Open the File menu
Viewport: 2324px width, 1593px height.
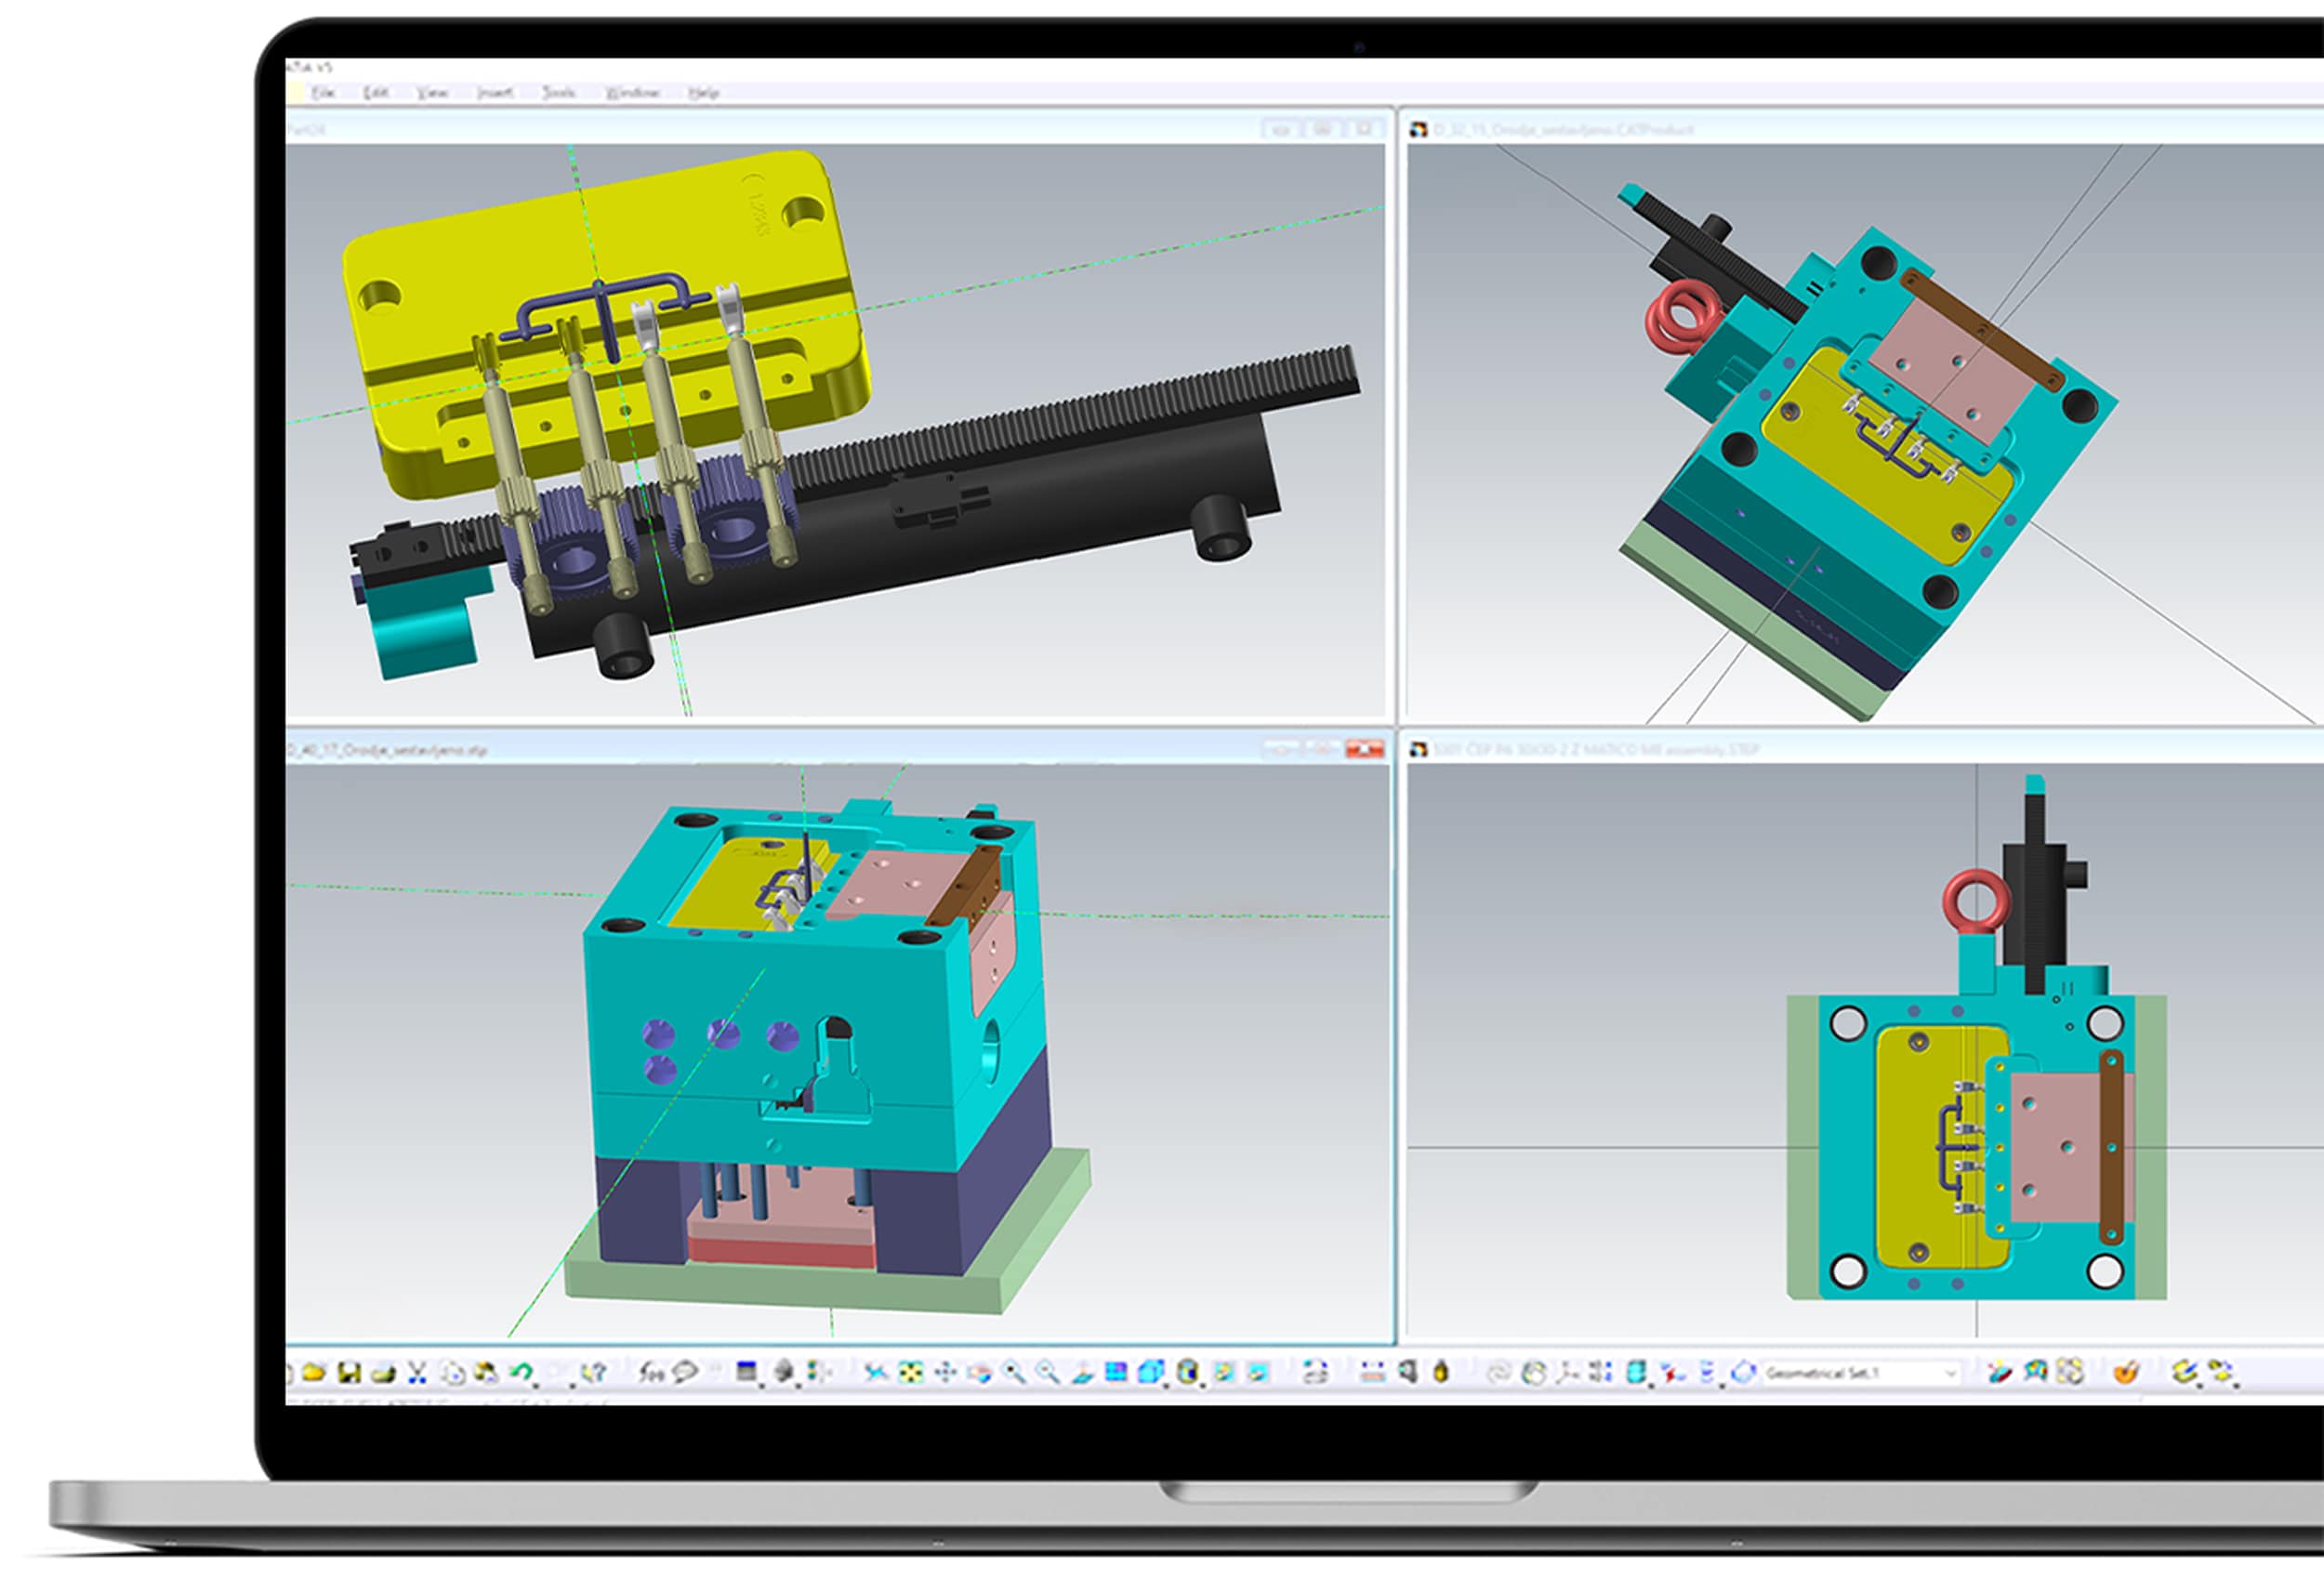(x=323, y=93)
